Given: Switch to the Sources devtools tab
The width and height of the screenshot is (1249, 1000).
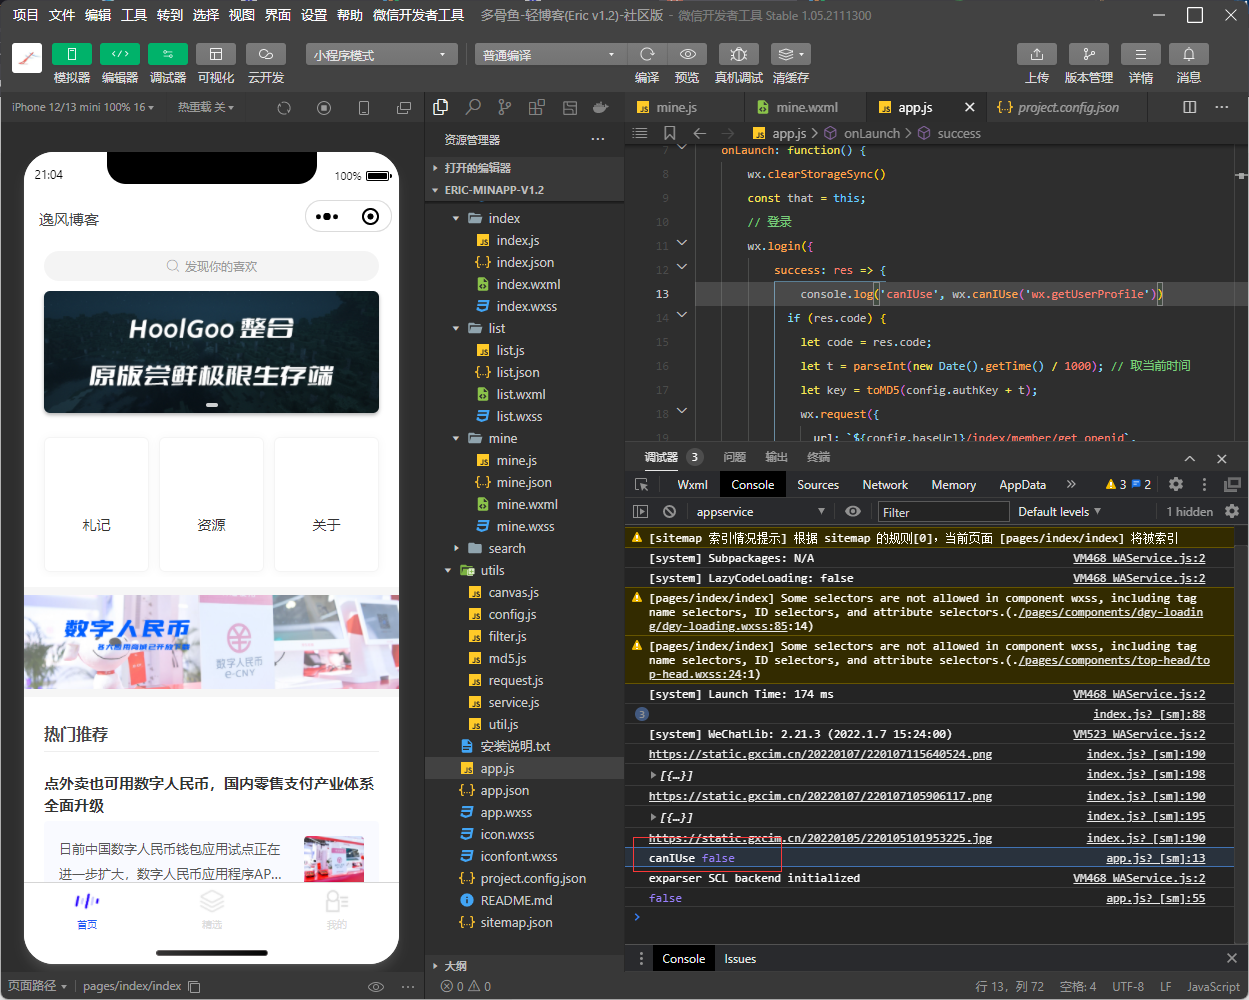Looking at the screenshot, I should tap(818, 484).
